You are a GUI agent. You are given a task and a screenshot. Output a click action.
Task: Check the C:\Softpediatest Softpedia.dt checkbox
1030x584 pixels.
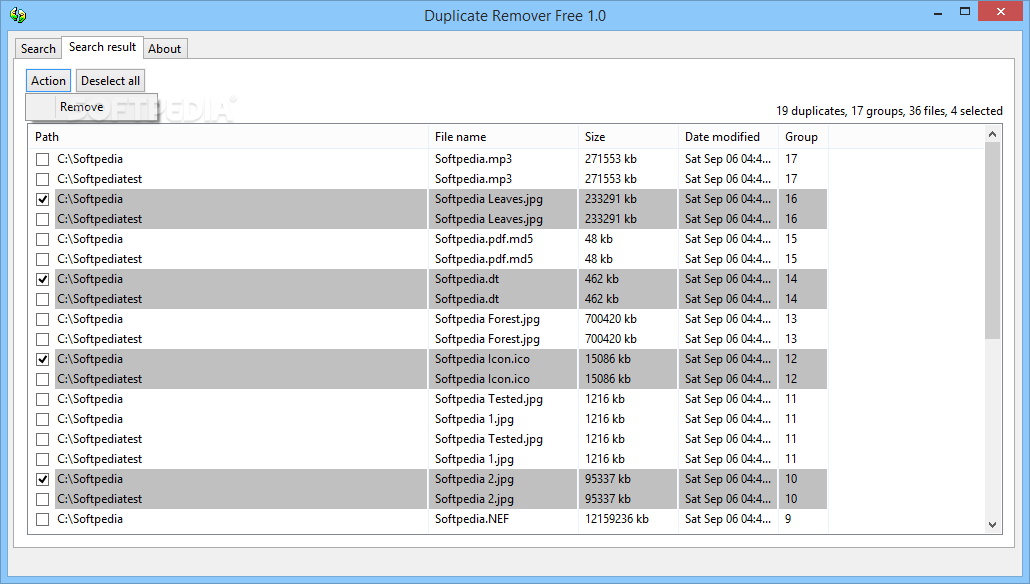point(43,300)
